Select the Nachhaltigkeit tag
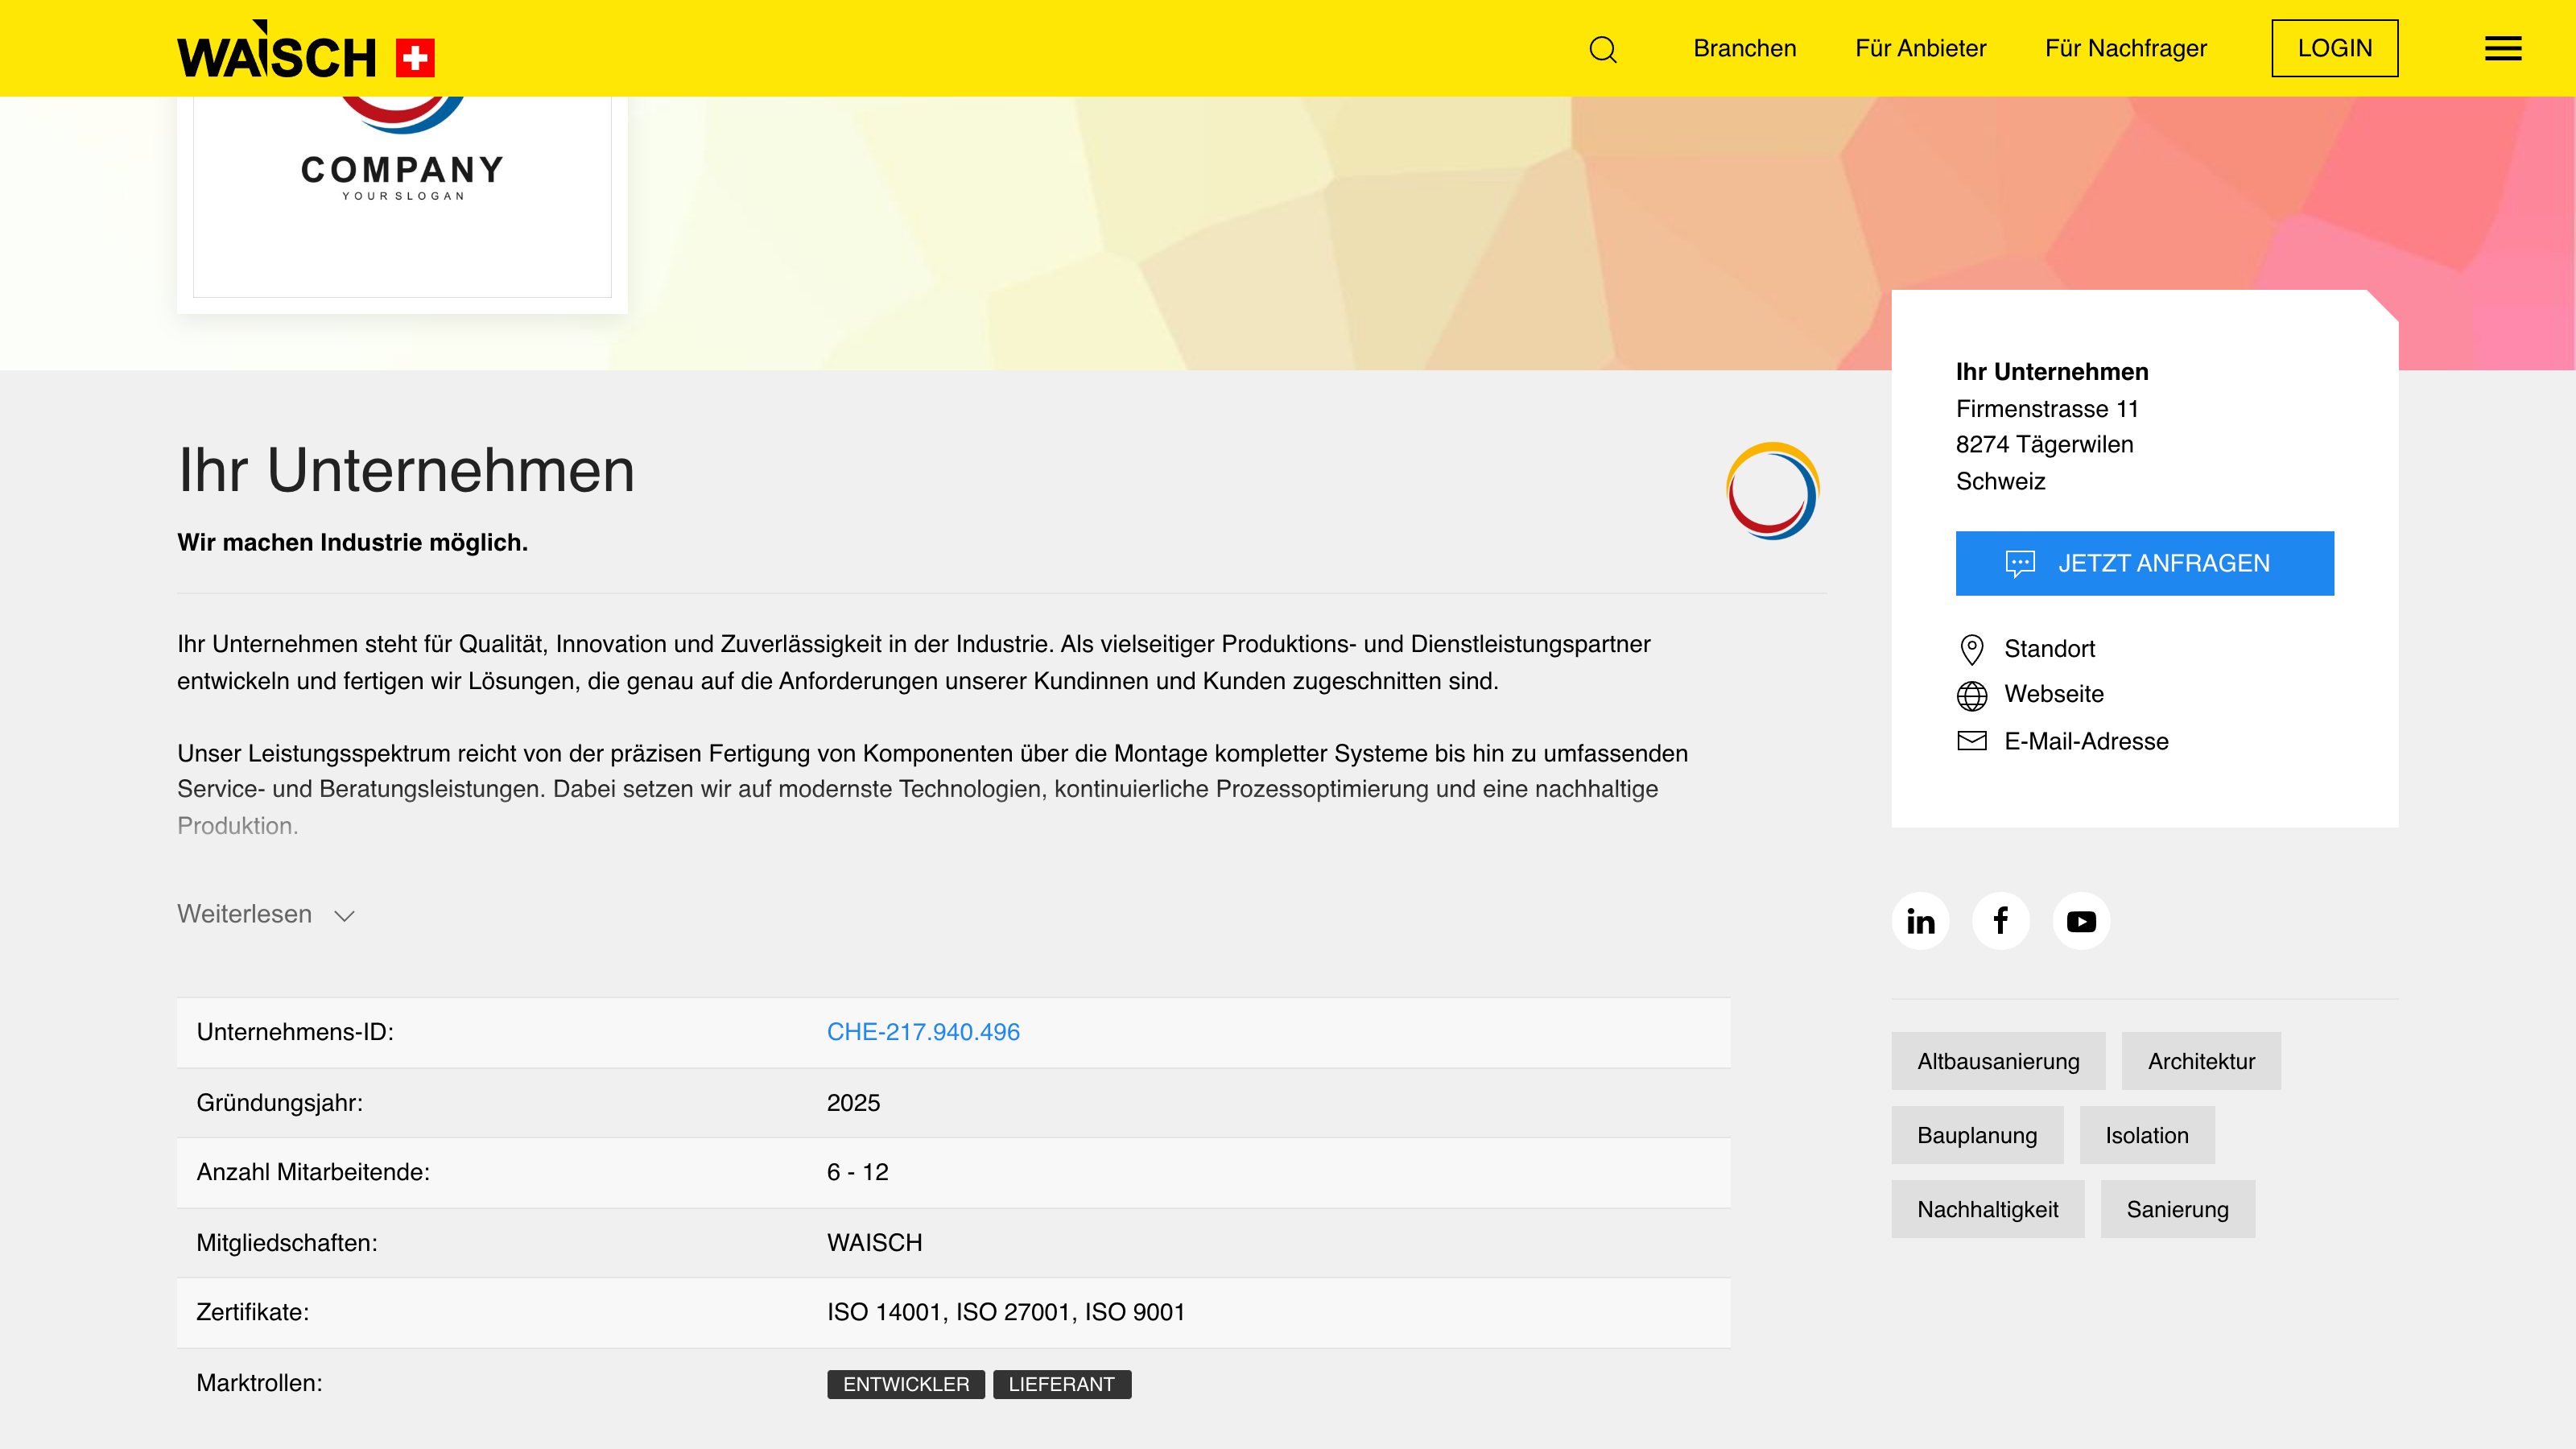The width and height of the screenshot is (2576, 1449). [1987, 1209]
